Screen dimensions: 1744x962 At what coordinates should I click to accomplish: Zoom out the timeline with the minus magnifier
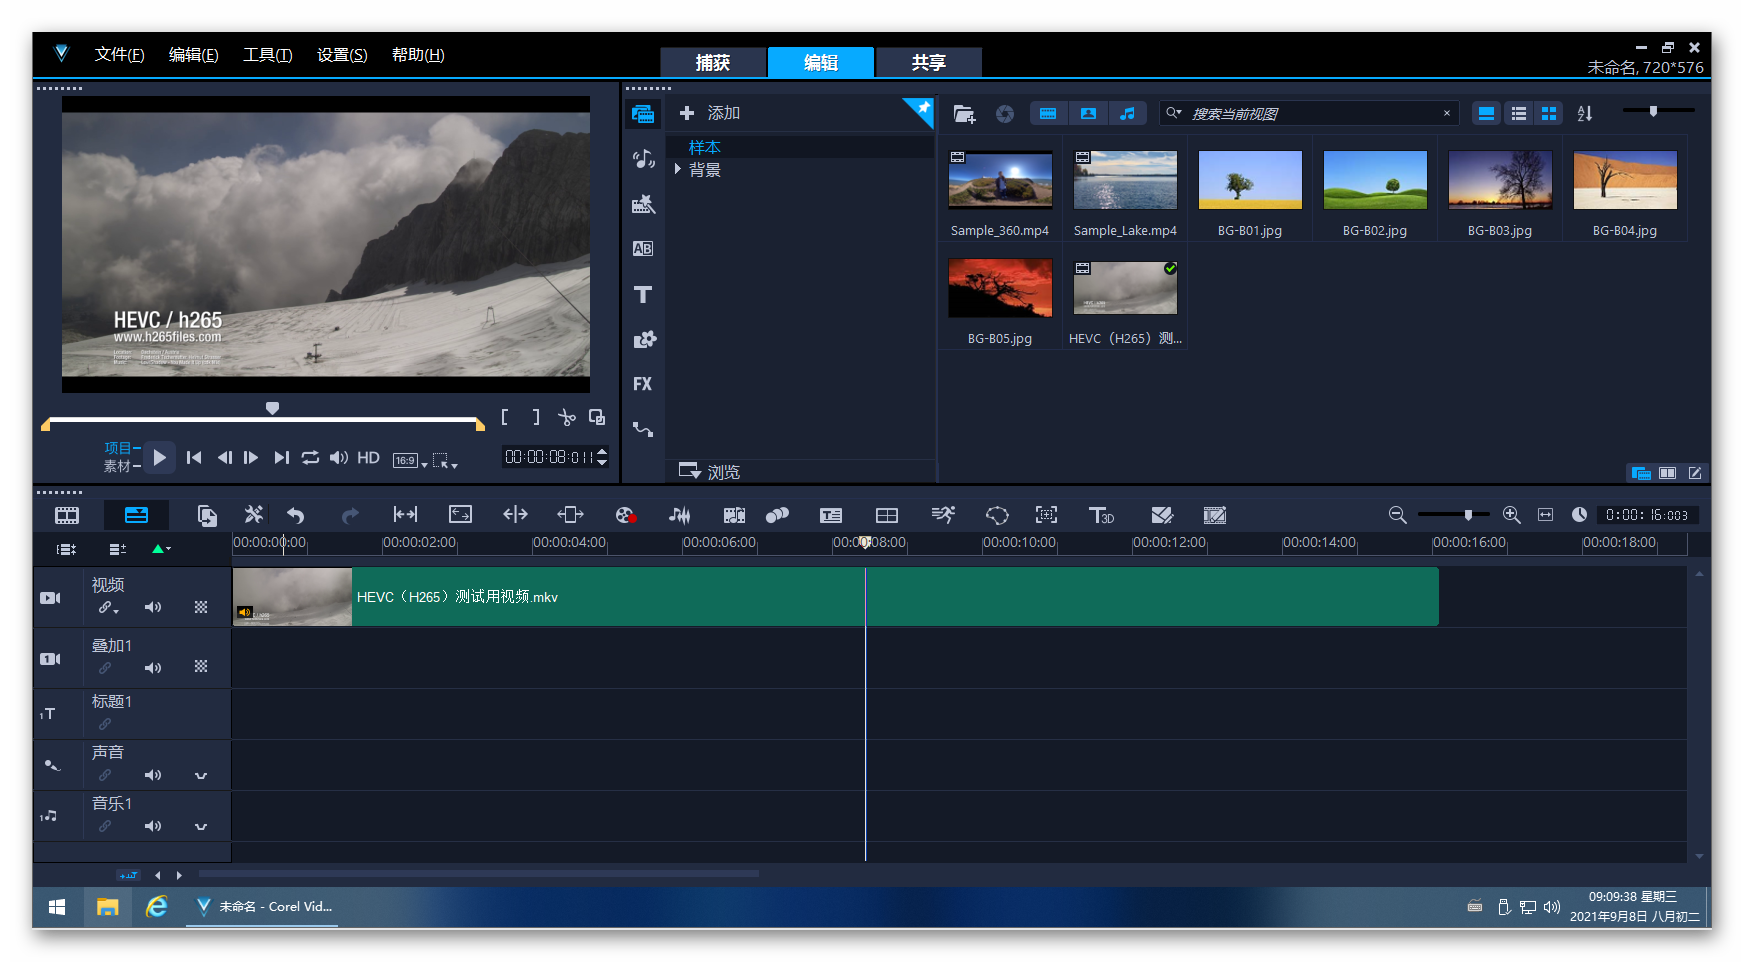coord(1398,515)
